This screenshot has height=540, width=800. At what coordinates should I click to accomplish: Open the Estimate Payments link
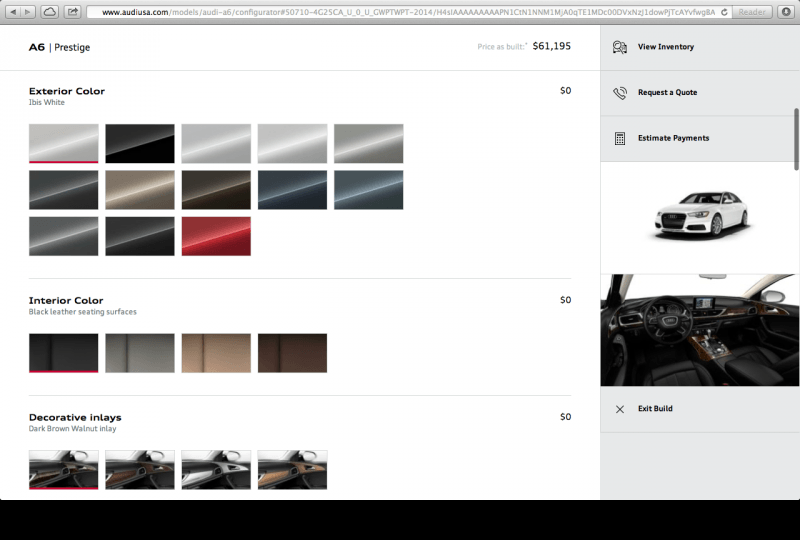point(673,138)
